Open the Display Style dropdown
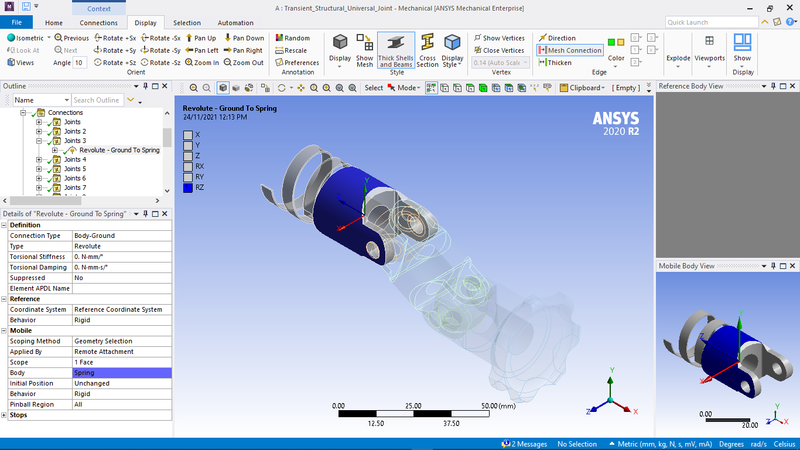Image resolution: width=800 pixels, height=450 pixels. [x=452, y=51]
